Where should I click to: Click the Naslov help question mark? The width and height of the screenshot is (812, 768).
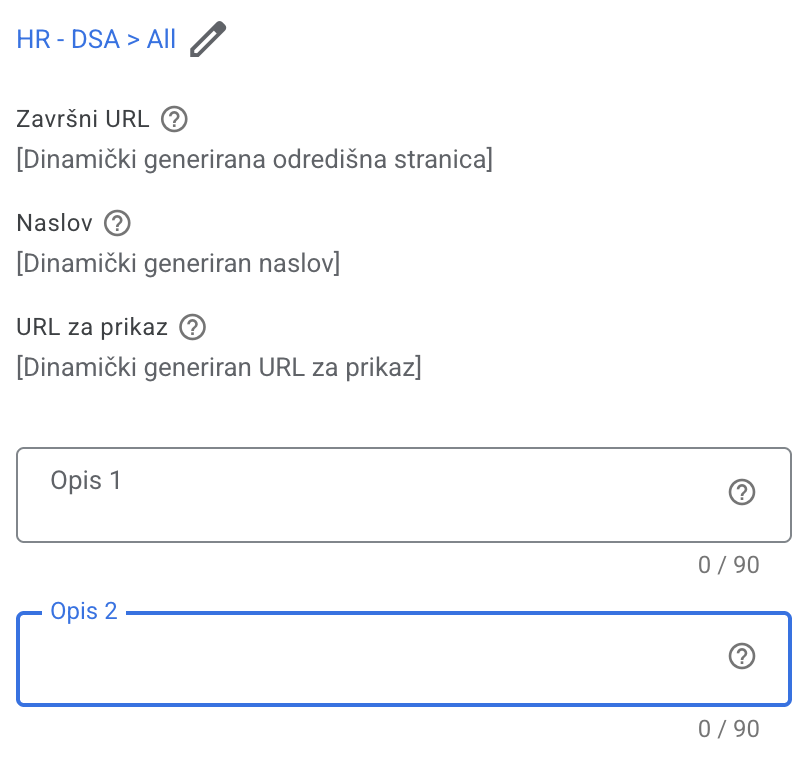coord(118,223)
